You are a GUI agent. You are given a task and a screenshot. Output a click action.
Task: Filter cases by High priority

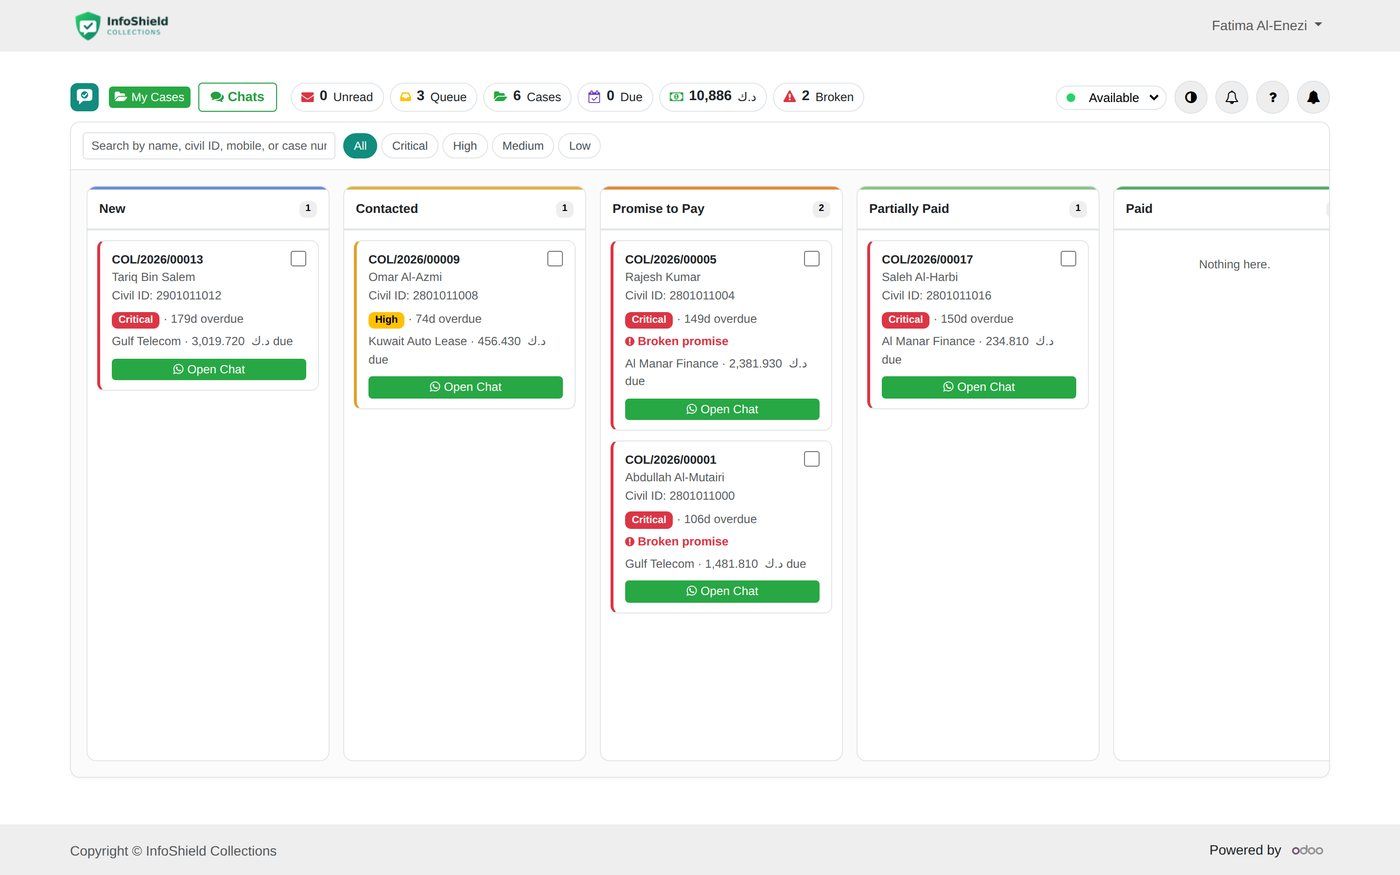click(x=465, y=146)
